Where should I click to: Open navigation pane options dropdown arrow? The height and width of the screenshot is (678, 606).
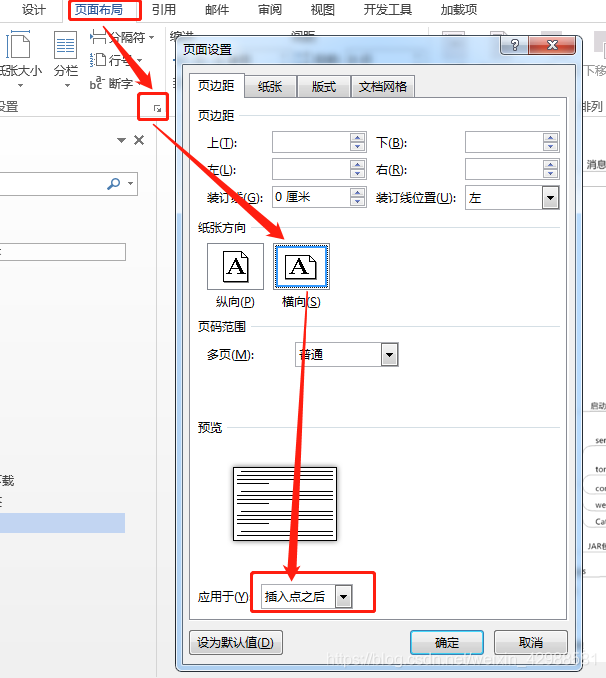(x=122, y=140)
